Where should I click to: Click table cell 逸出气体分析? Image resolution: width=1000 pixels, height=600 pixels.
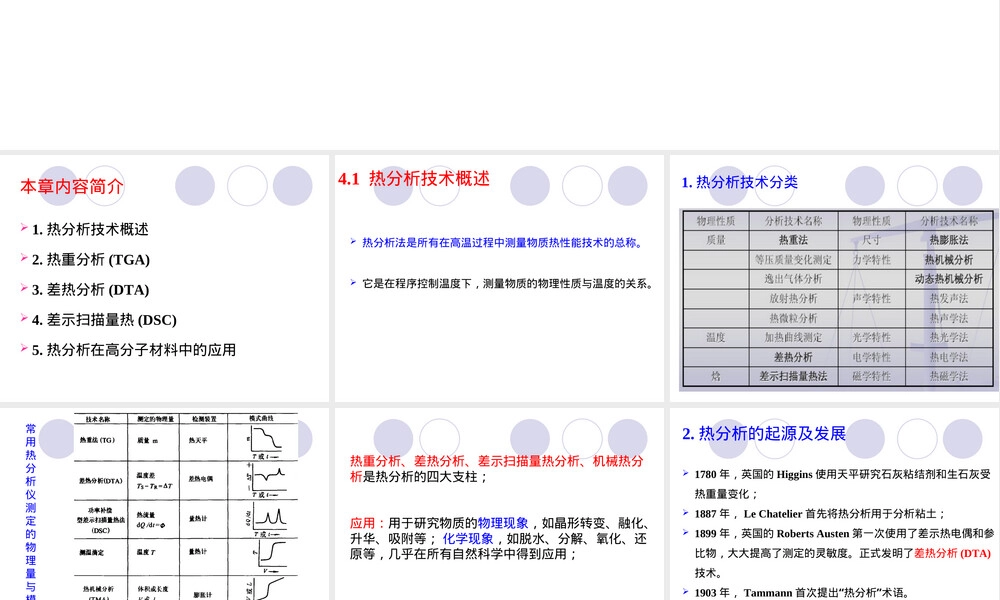(x=793, y=279)
